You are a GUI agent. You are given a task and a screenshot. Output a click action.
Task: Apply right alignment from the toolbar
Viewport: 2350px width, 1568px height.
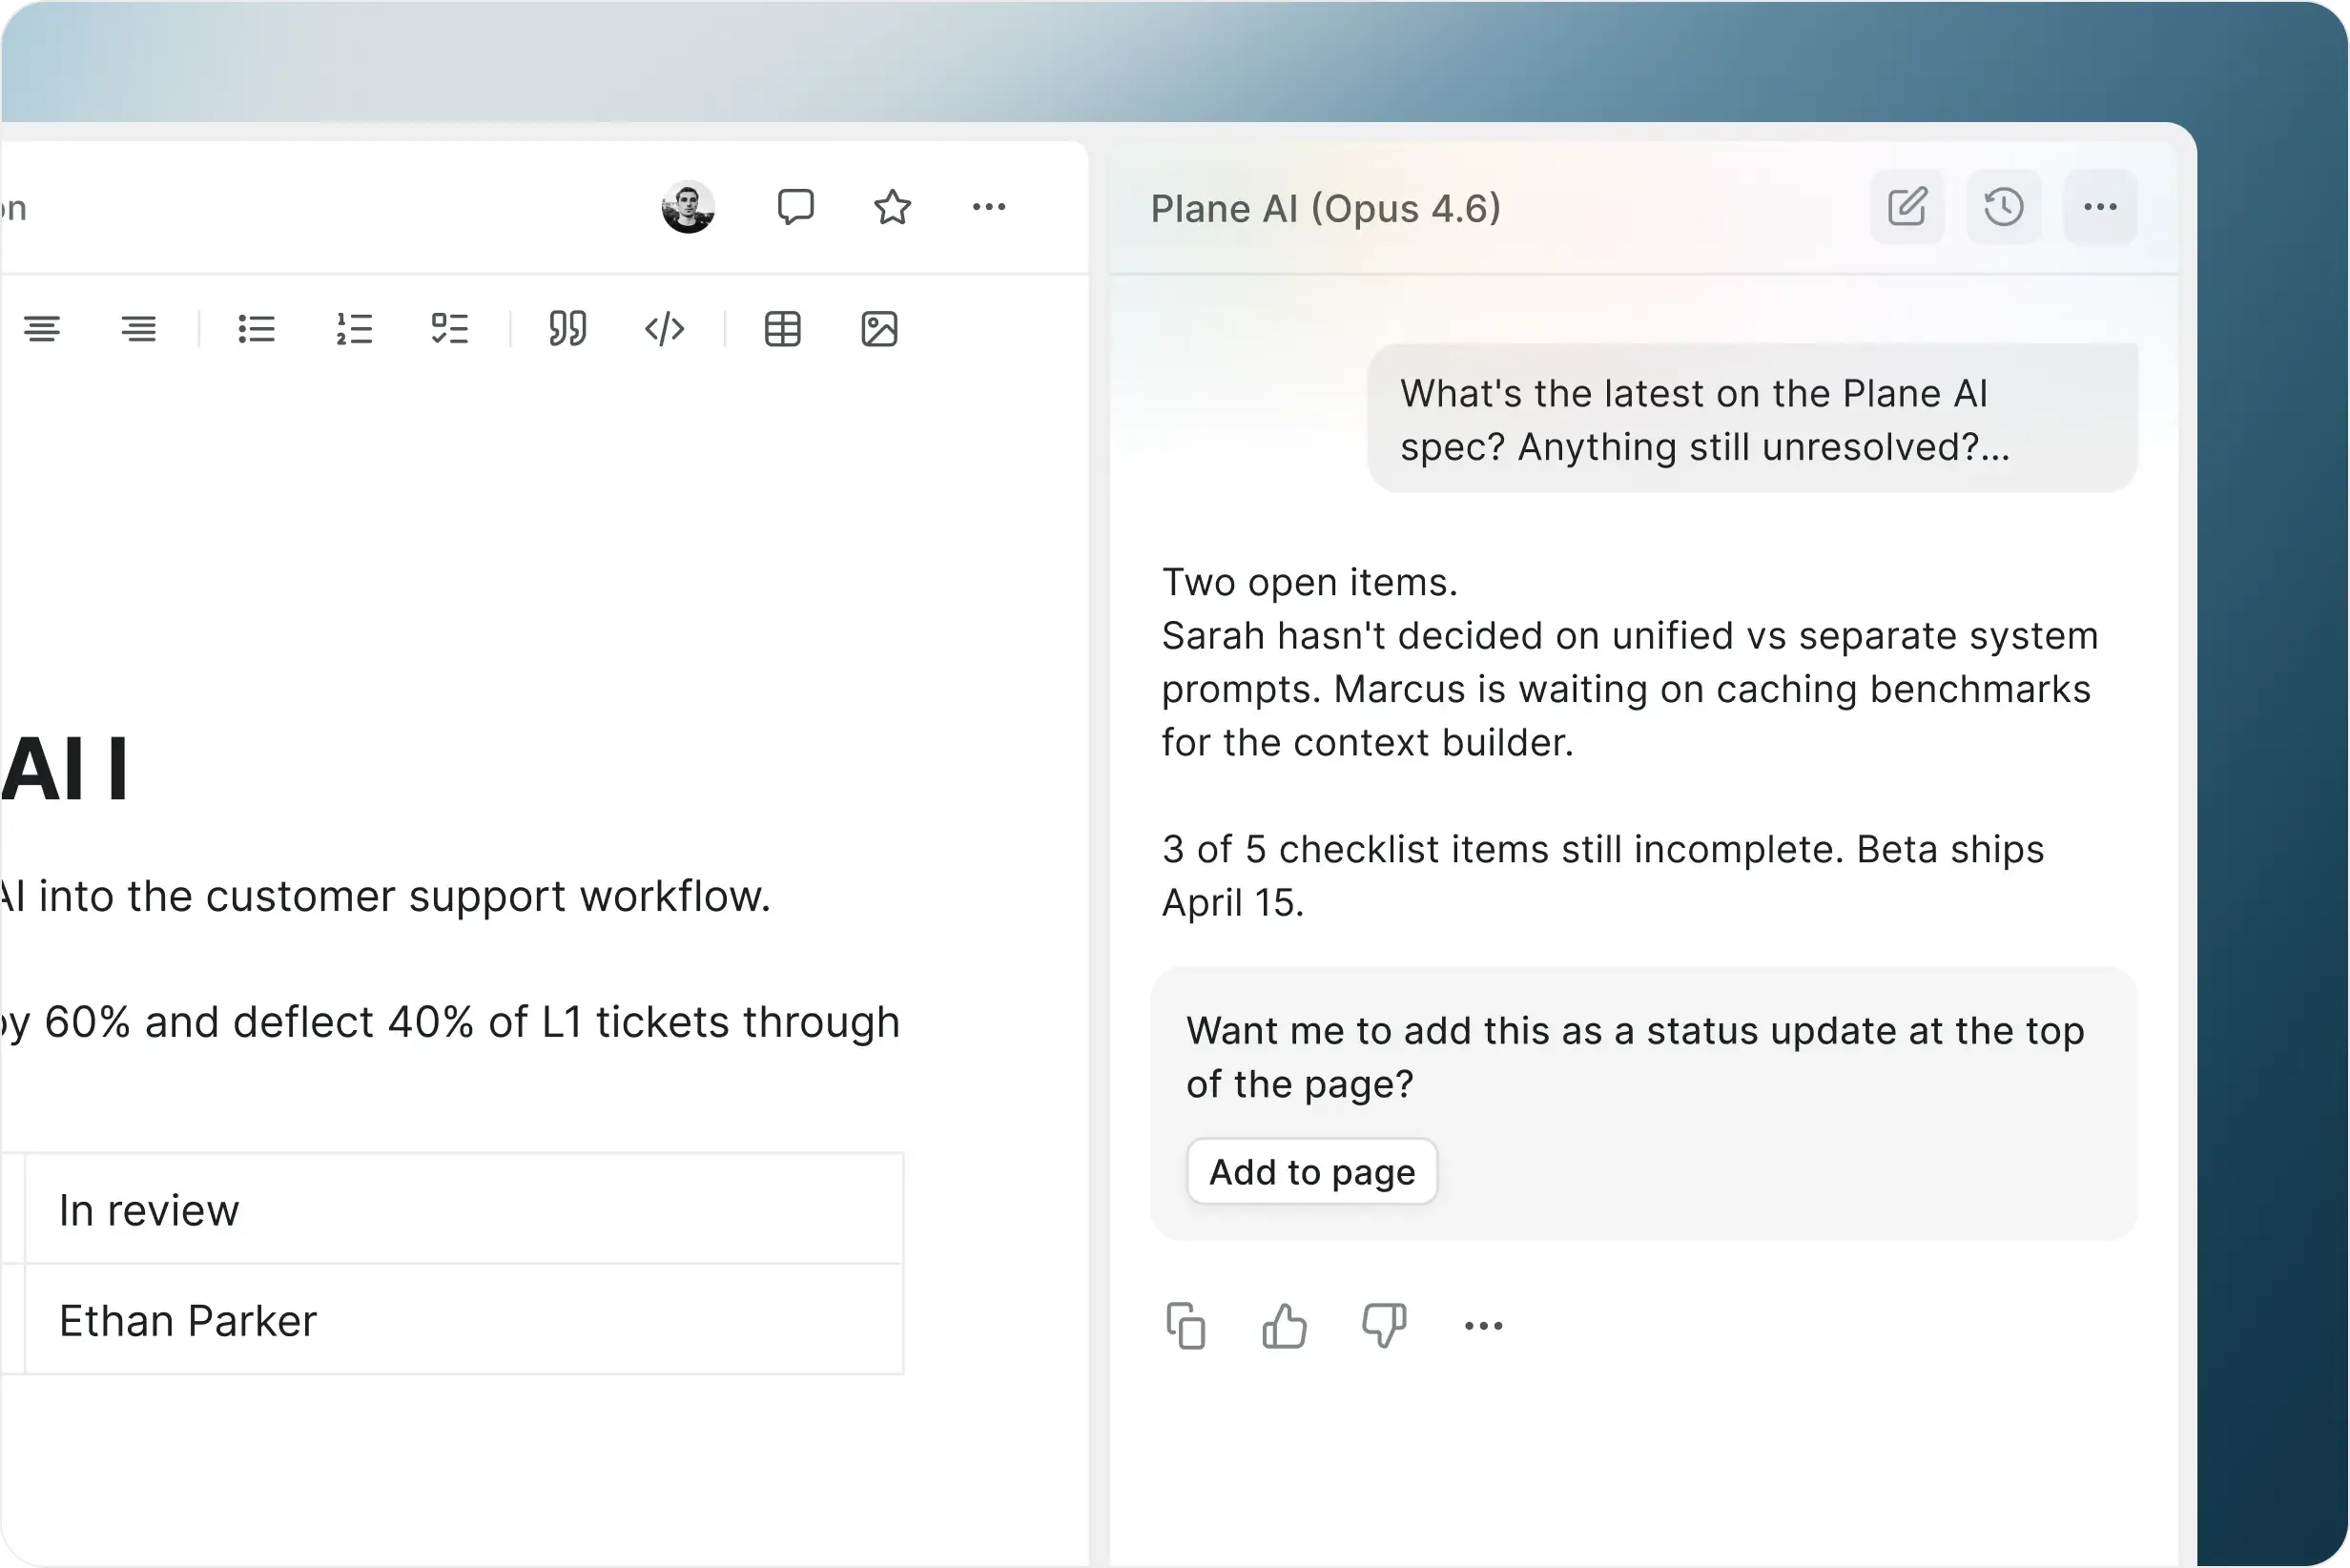[139, 329]
